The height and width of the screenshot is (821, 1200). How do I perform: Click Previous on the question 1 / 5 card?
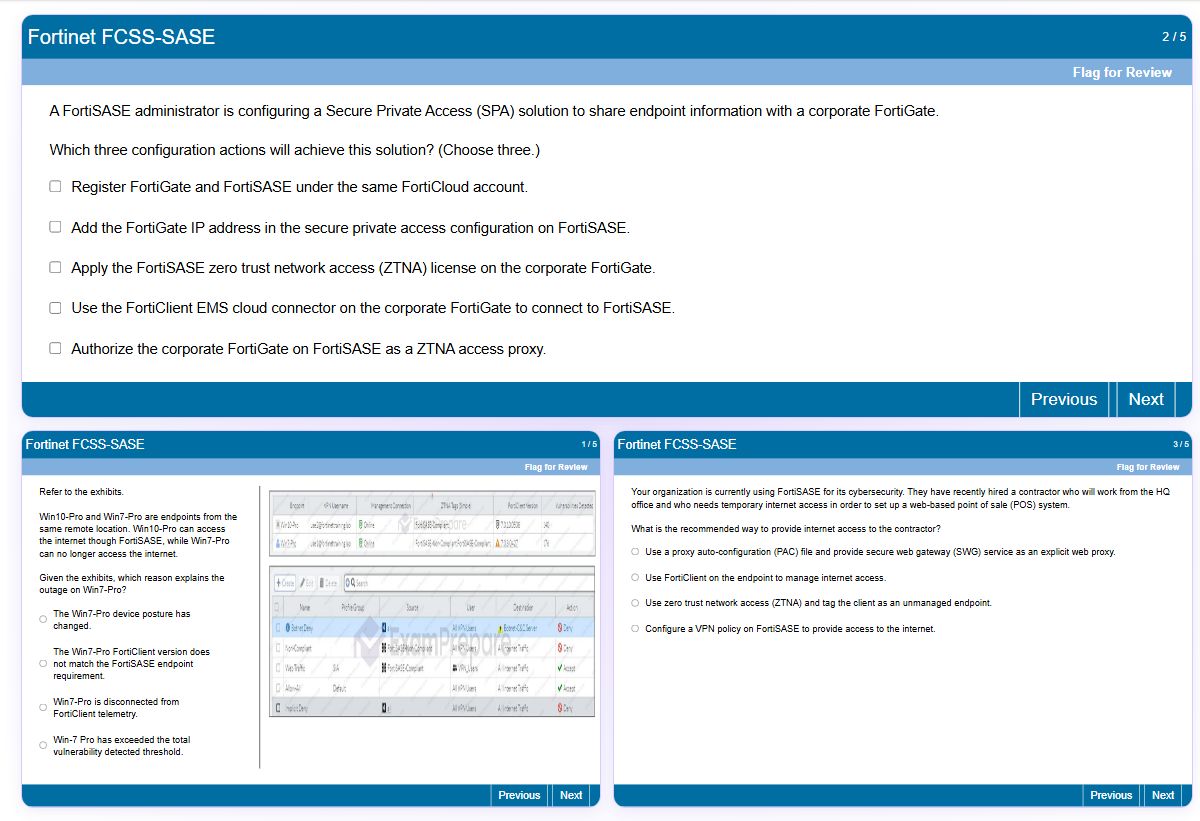[519, 795]
